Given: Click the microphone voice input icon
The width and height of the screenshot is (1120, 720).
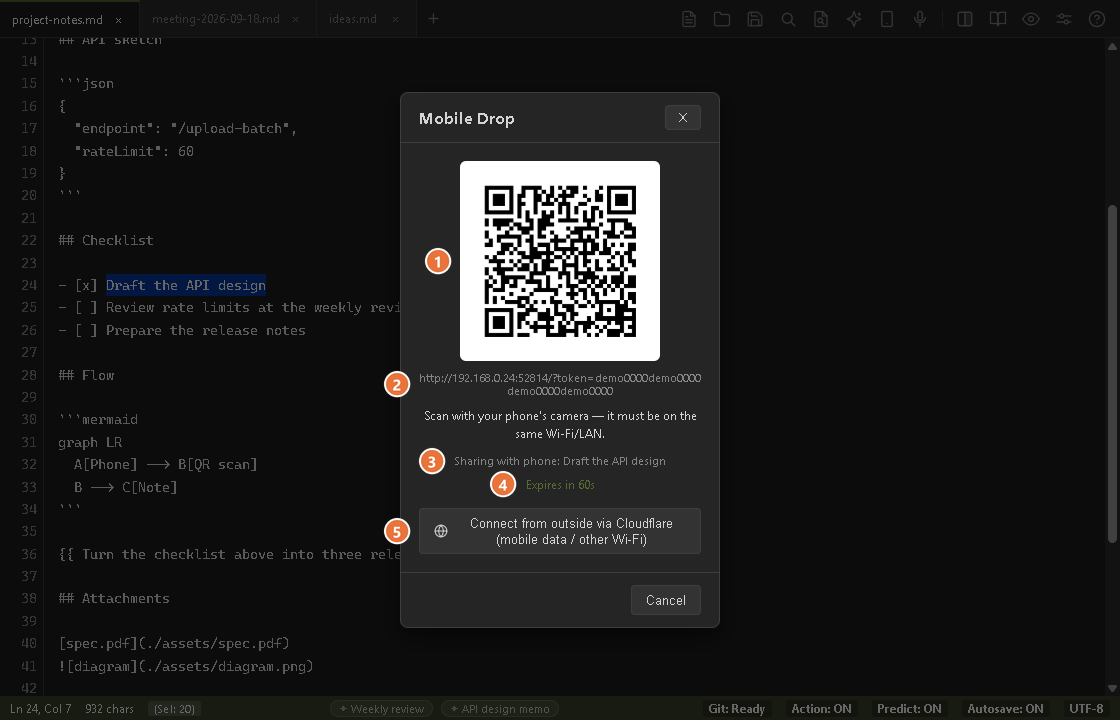Looking at the screenshot, I should click(x=920, y=19).
